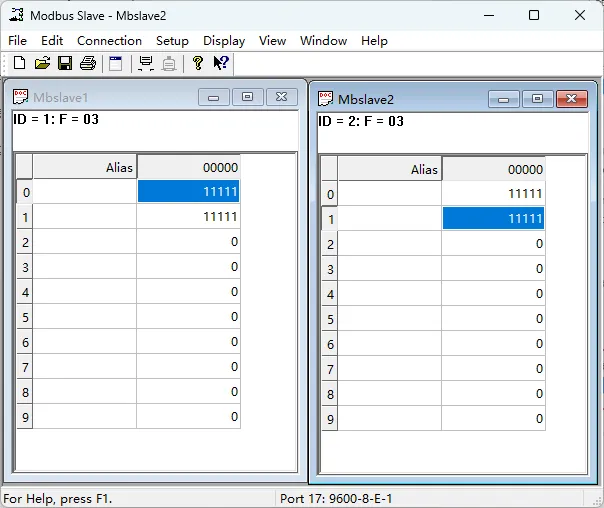Click the Modbus Slave app icon in title bar
The width and height of the screenshot is (604, 508).
(17, 15)
